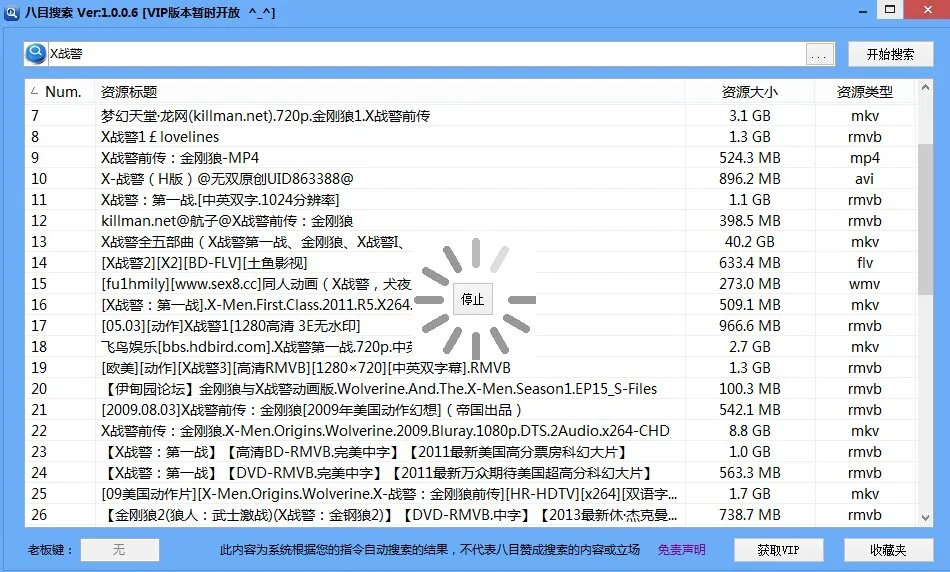Select row 18 飞鸟娱乐 bbs.hdbird.com result
The width and height of the screenshot is (950, 572).
[470, 347]
